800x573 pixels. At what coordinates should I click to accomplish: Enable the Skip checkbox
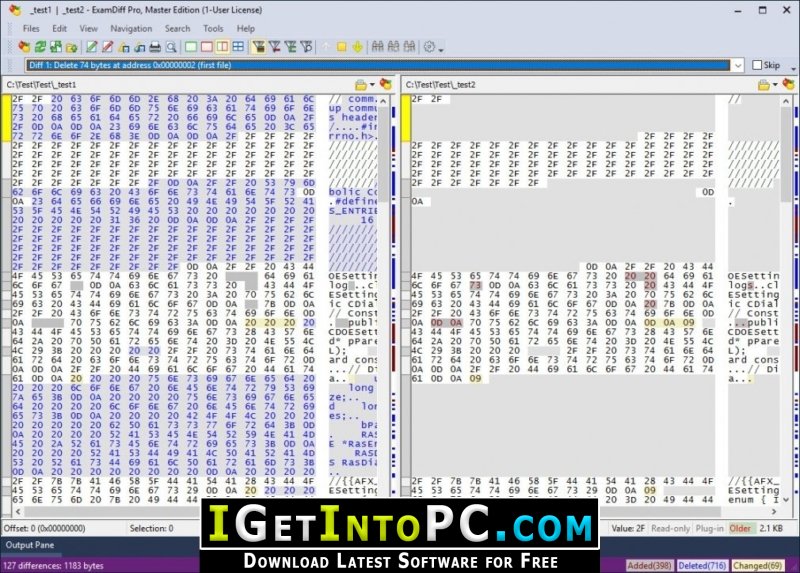coord(757,65)
